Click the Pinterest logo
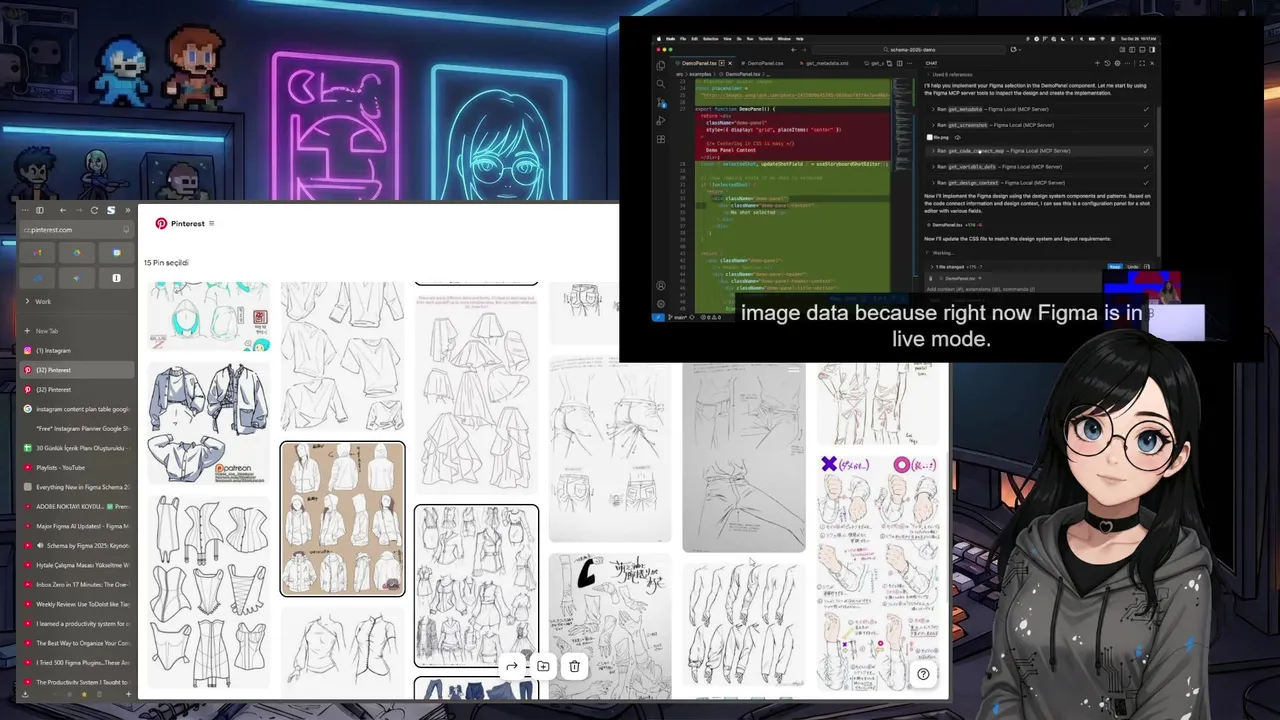1280x720 pixels. click(161, 224)
